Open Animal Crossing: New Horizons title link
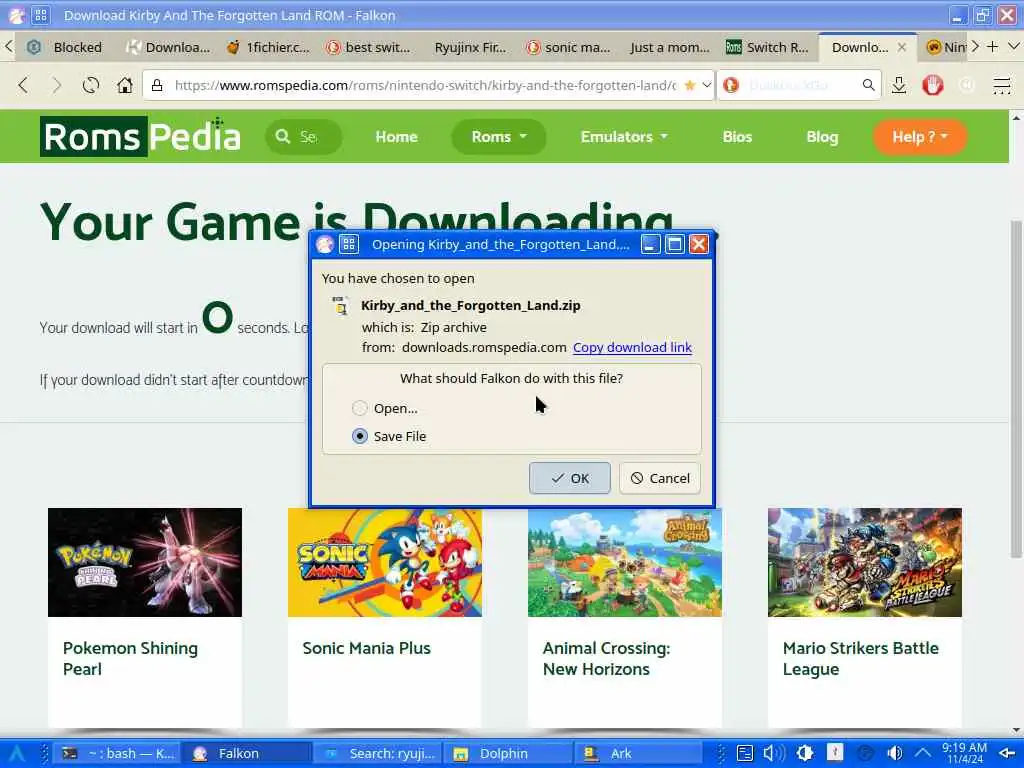Viewport: 1024px width, 768px height. pyautogui.click(x=606, y=658)
